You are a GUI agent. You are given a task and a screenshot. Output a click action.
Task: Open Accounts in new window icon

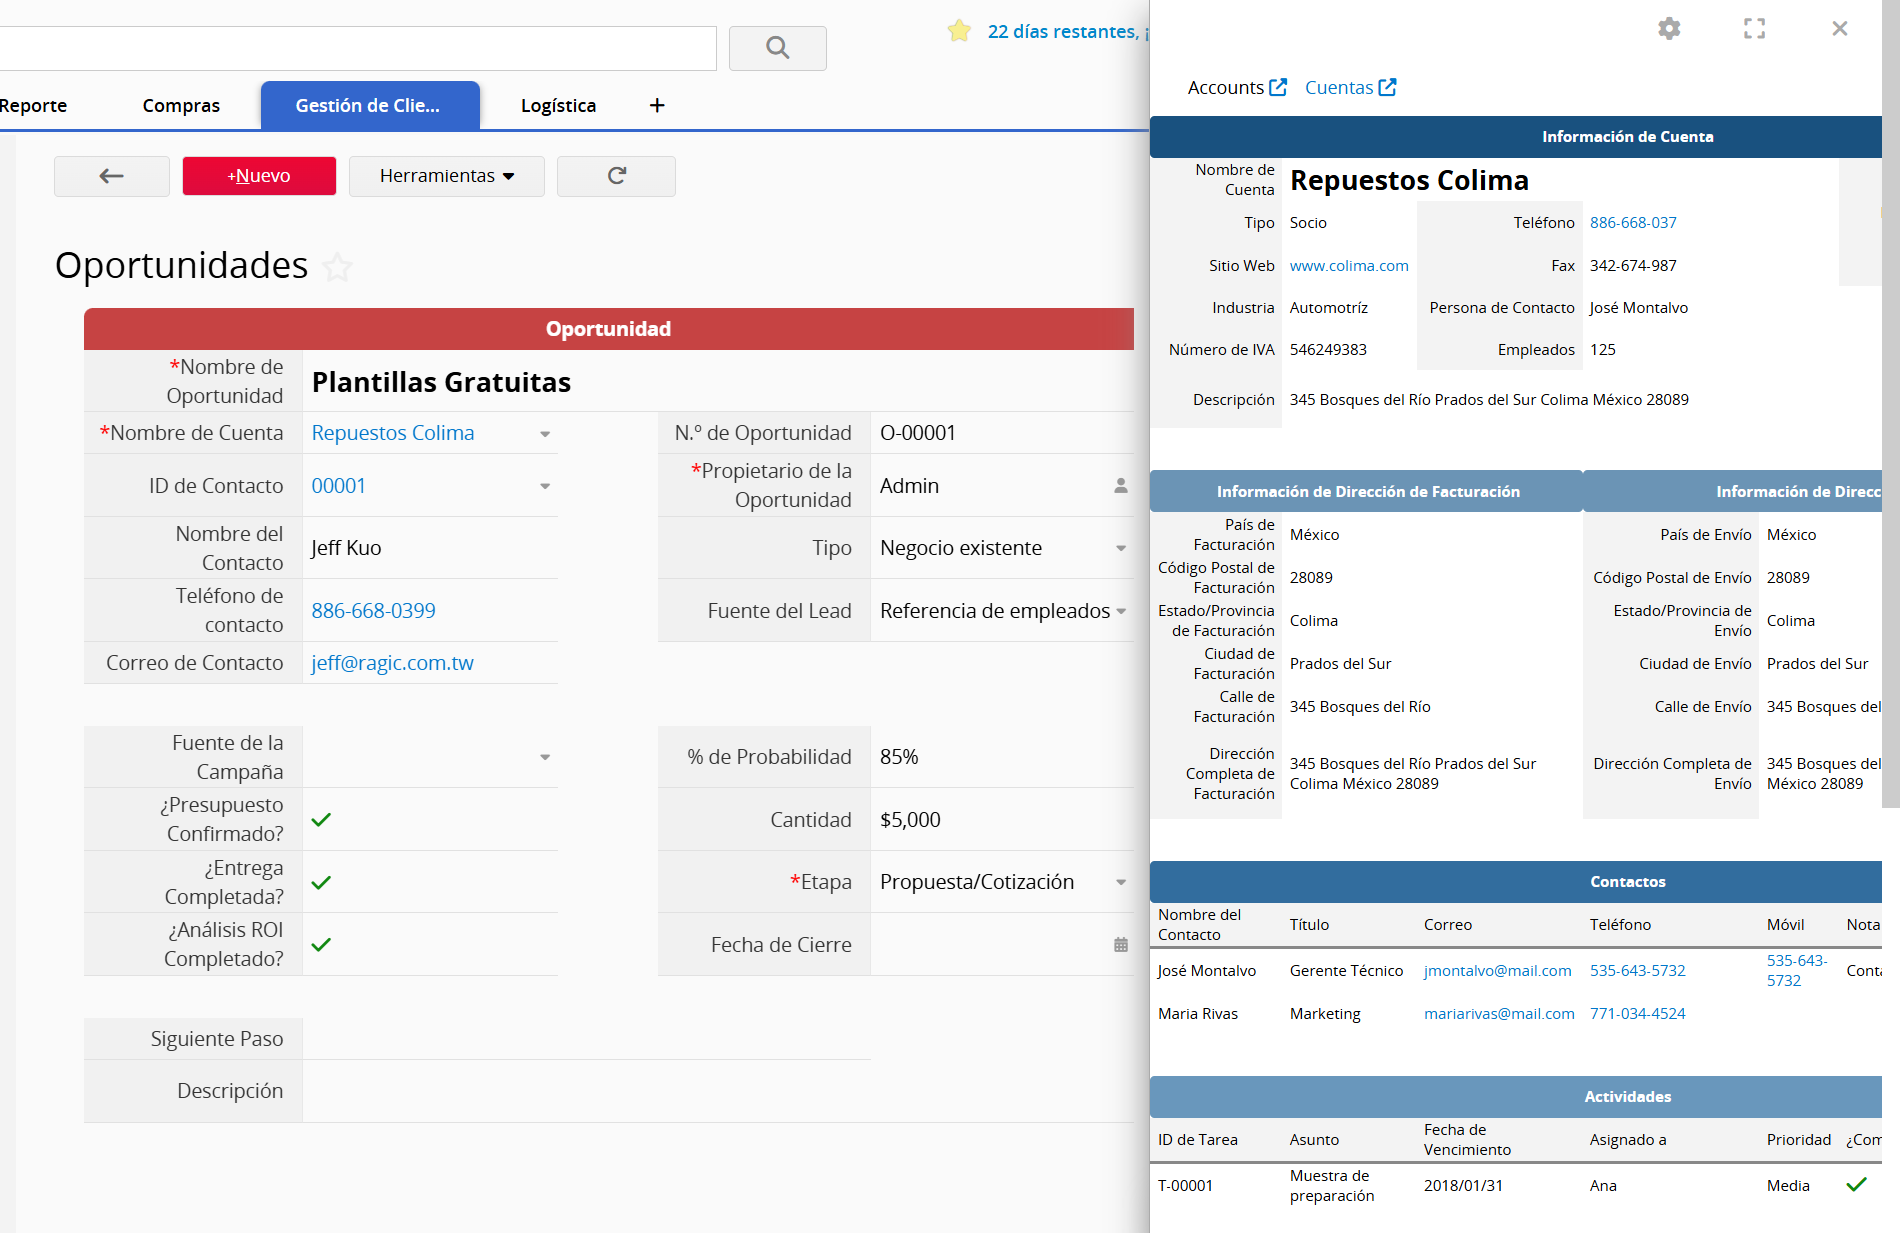pyautogui.click(x=1278, y=88)
